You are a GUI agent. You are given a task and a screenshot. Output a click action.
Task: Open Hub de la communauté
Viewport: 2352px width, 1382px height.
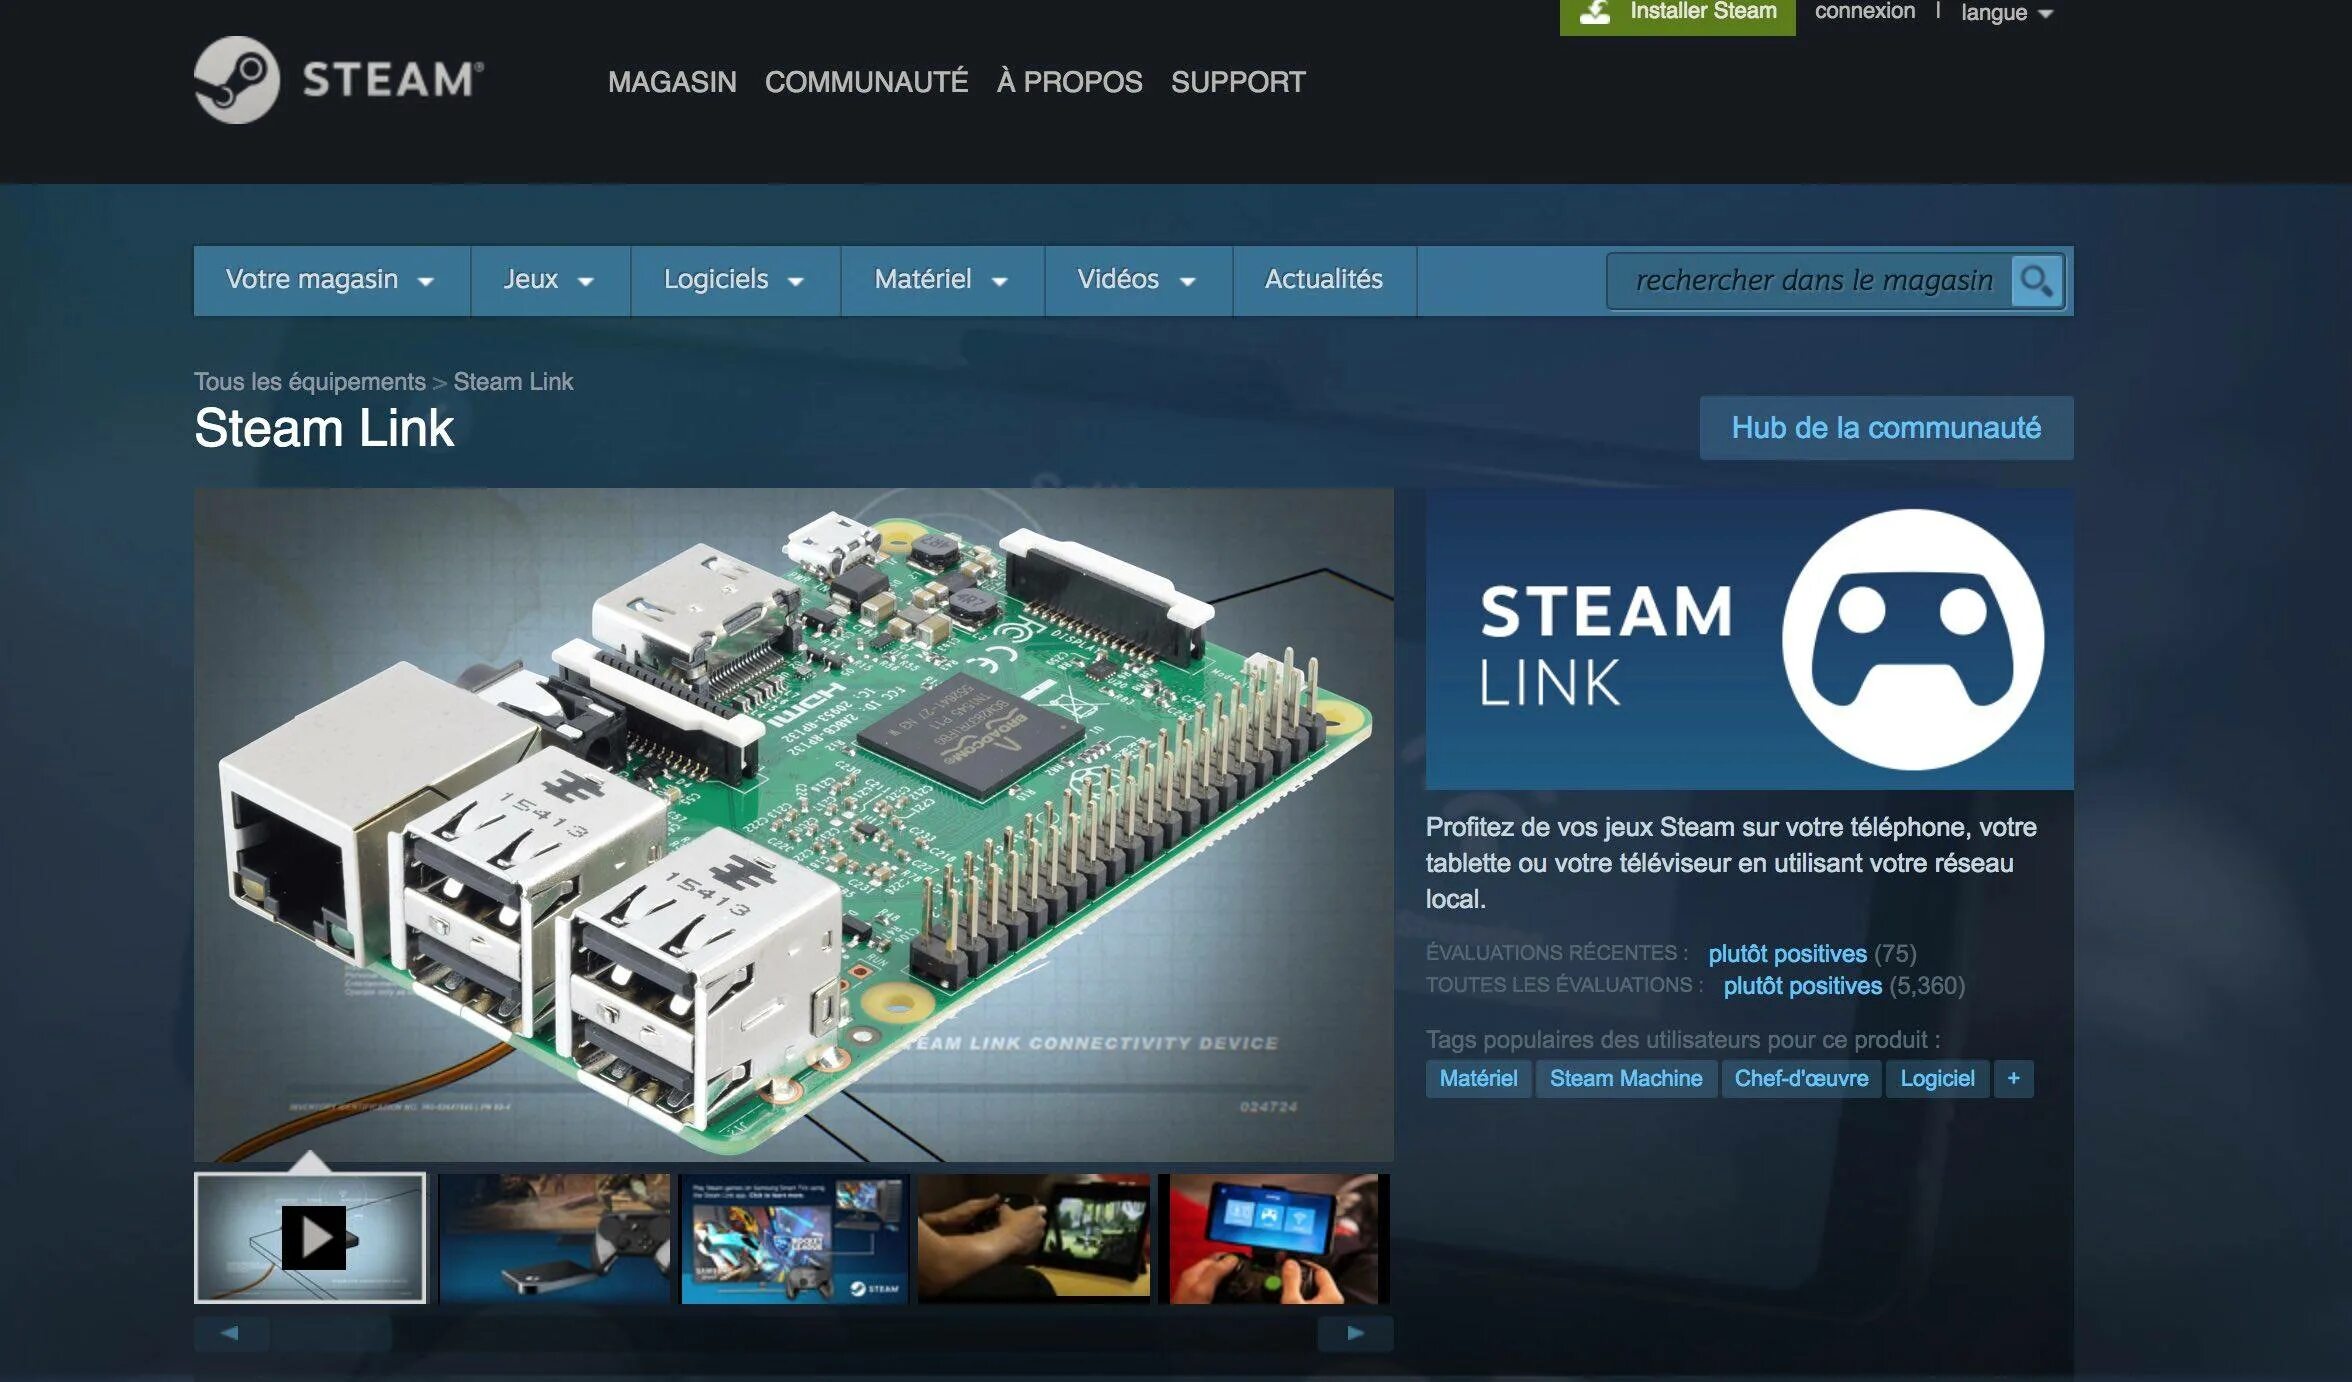click(x=1886, y=428)
